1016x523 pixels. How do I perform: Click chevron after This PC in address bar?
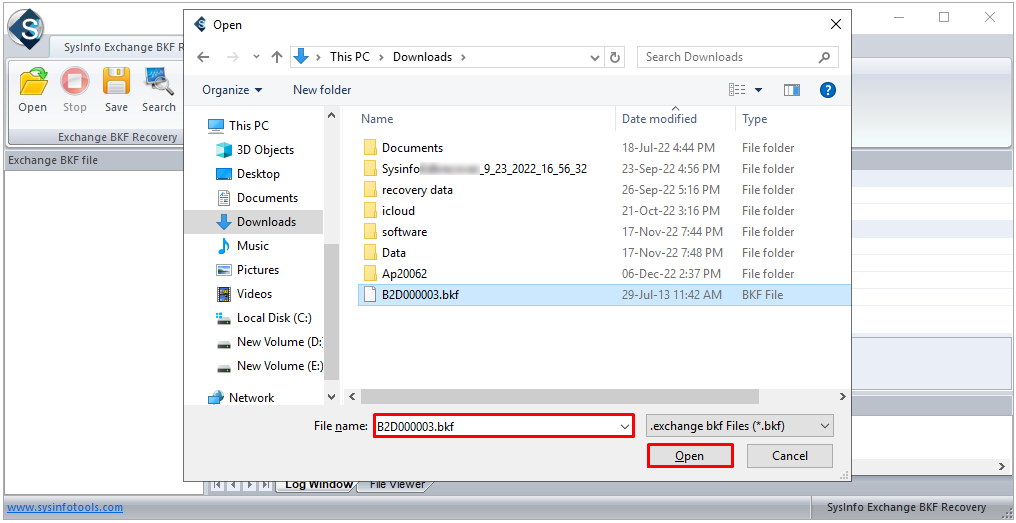[x=381, y=57]
